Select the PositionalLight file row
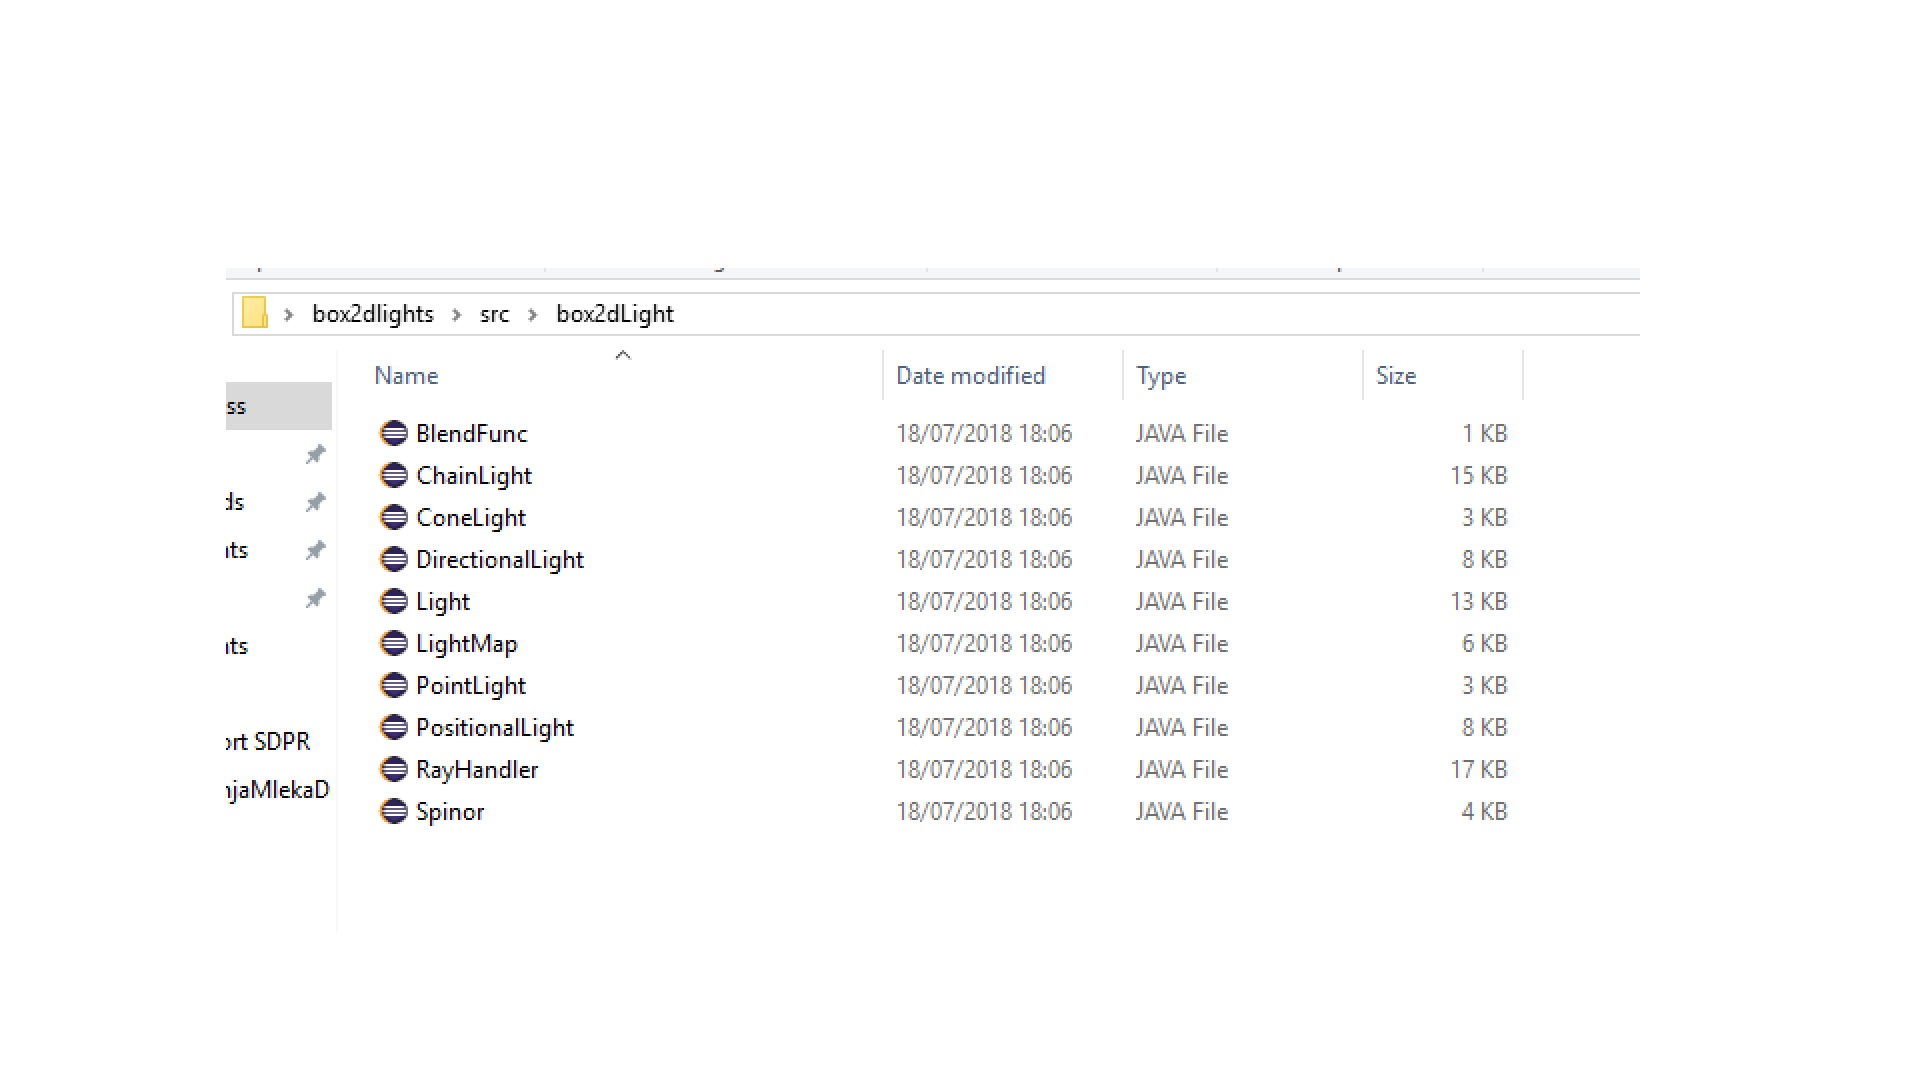 (494, 728)
